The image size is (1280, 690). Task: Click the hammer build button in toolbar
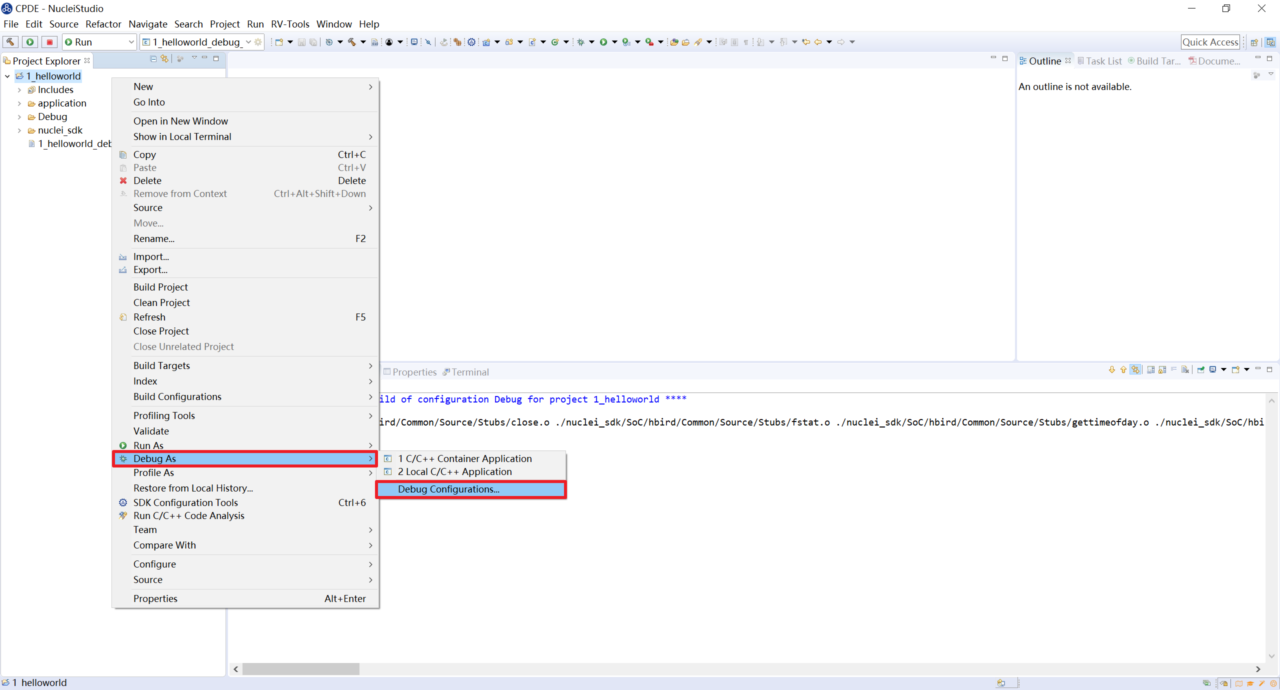pyautogui.click(x=11, y=42)
